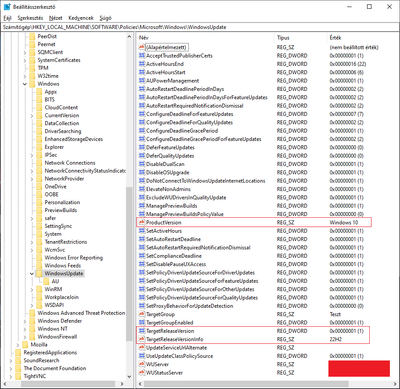Image resolution: width=400 pixels, height=389 pixels.
Task: Click the TargetGroupEnabled DWORD icon
Action: click(x=142, y=322)
